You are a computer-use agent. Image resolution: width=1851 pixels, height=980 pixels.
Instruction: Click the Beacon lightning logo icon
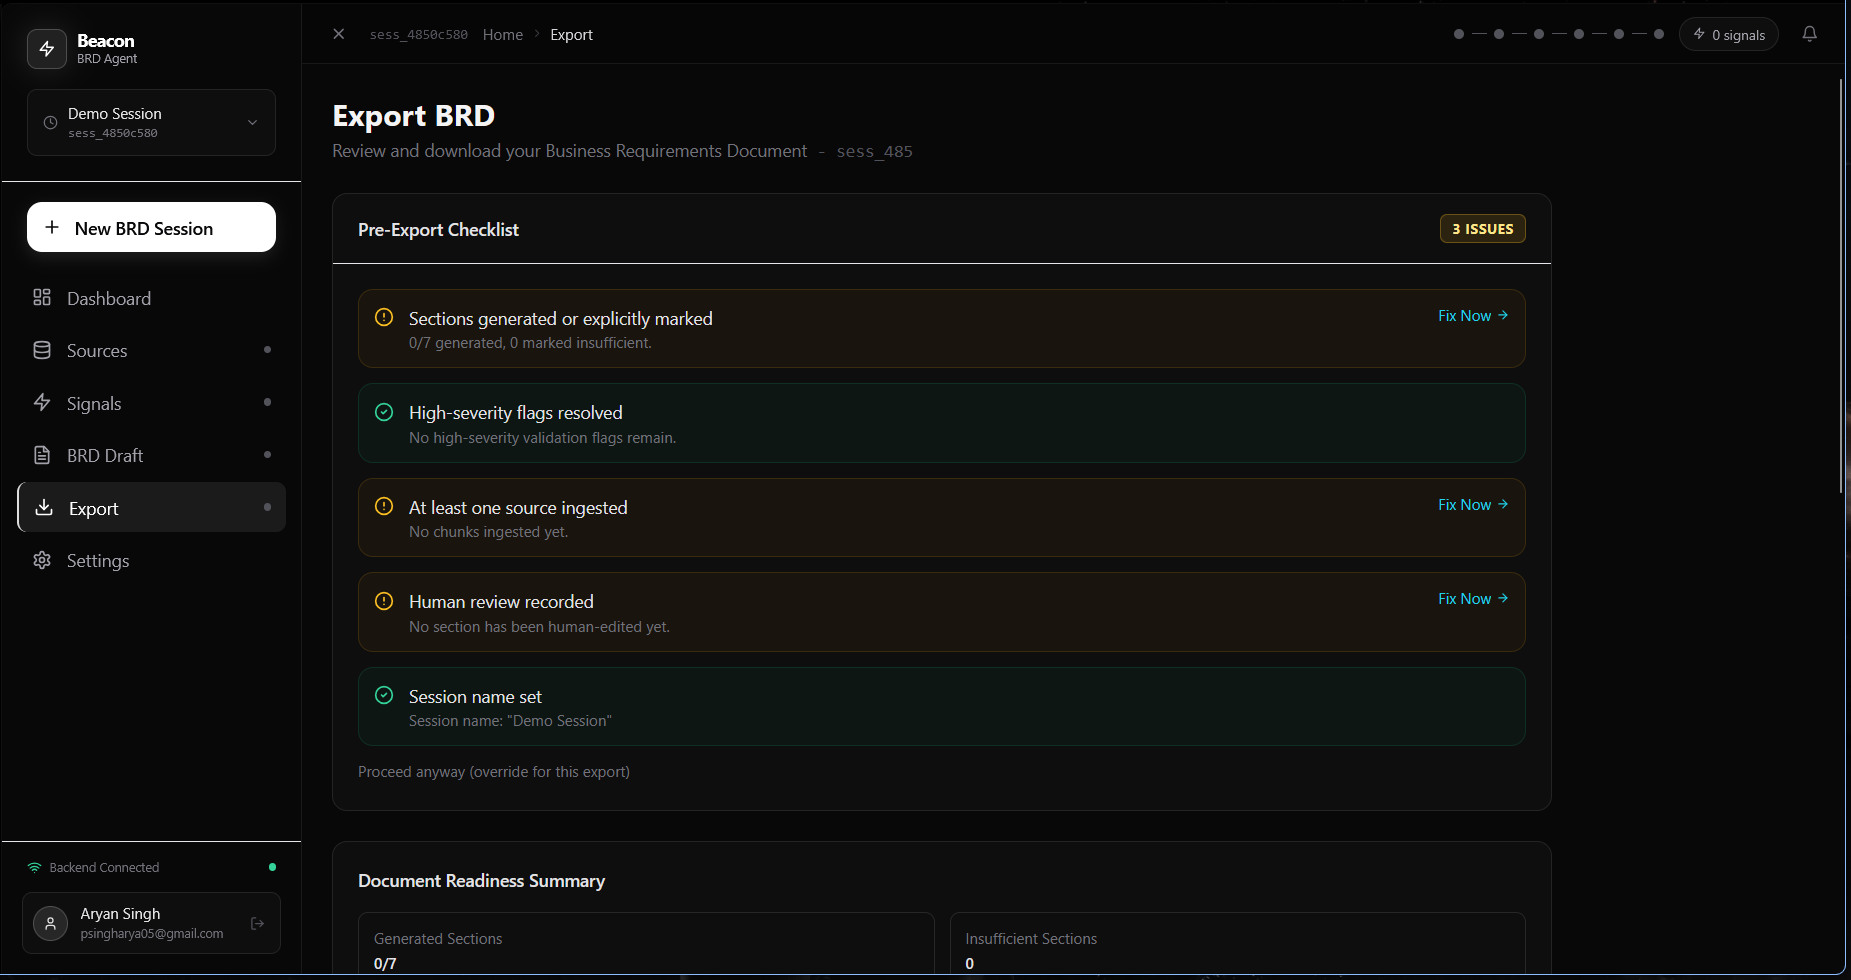(x=47, y=49)
